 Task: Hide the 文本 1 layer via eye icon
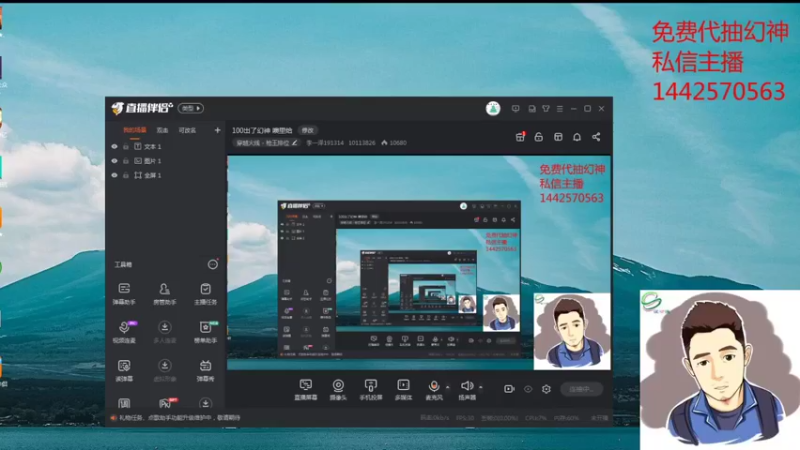pos(114,146)
